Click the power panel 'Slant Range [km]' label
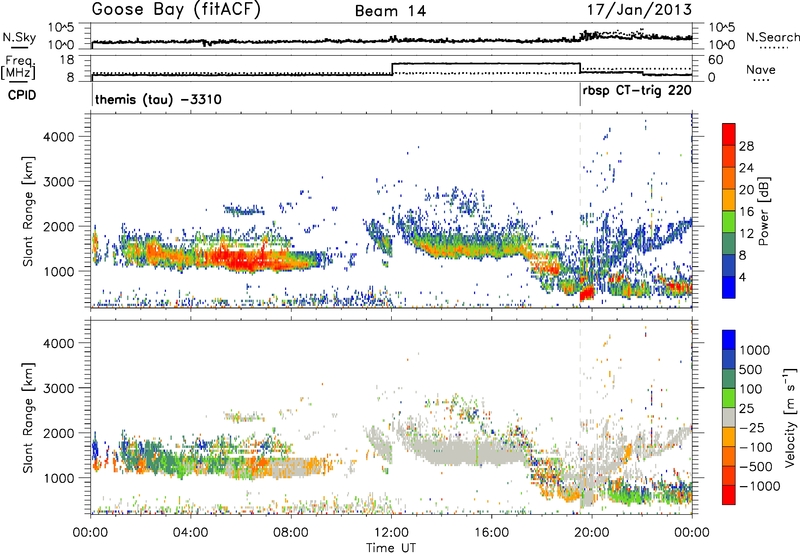The width and height of the screenshot is (800, 554). pos(28,211)
